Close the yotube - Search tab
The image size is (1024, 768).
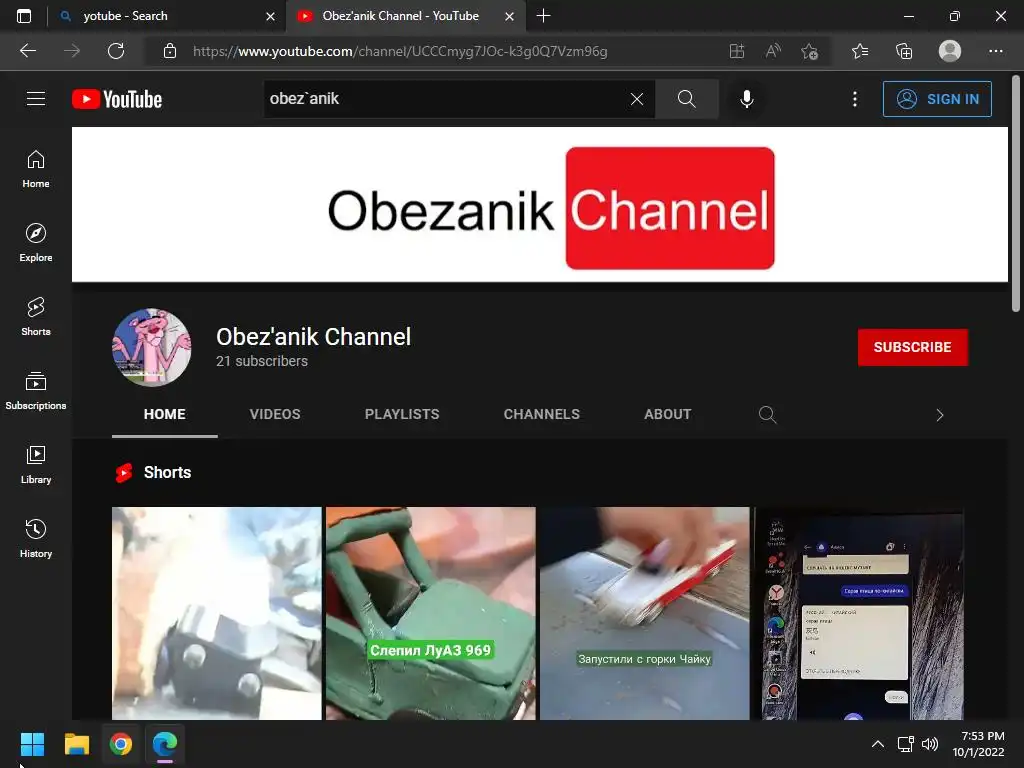click(x=270, y=16)
